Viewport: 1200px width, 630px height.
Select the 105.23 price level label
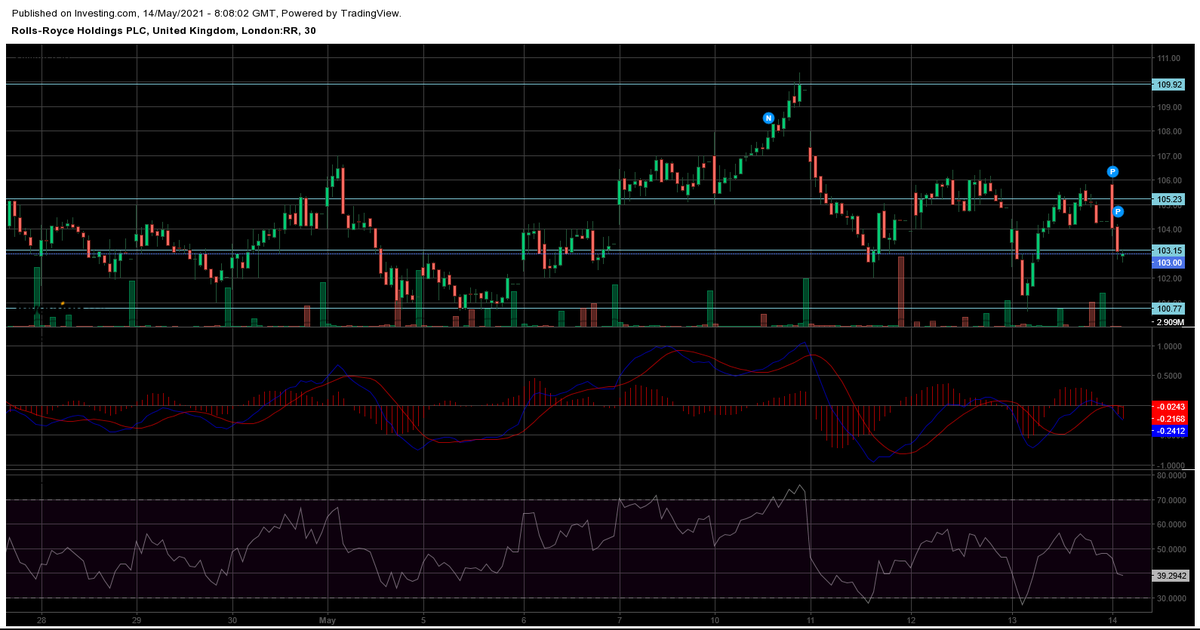click(x=1169, y=200)
